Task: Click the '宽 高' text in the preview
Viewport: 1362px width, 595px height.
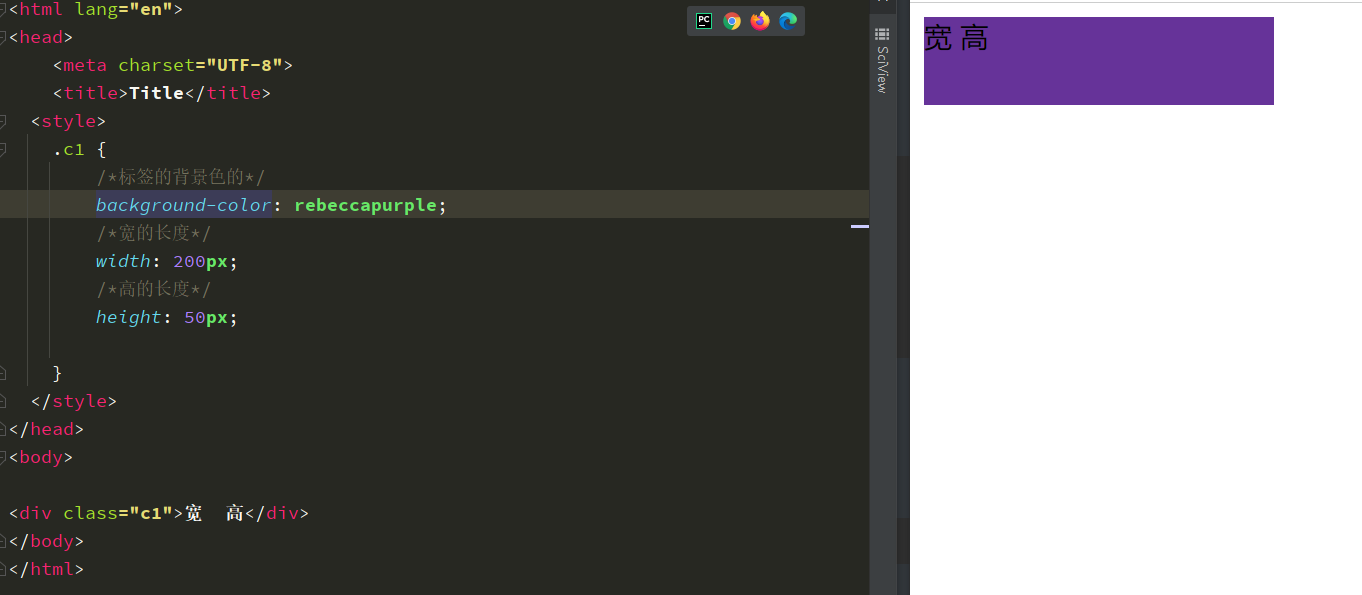Action: coord(956,38)
